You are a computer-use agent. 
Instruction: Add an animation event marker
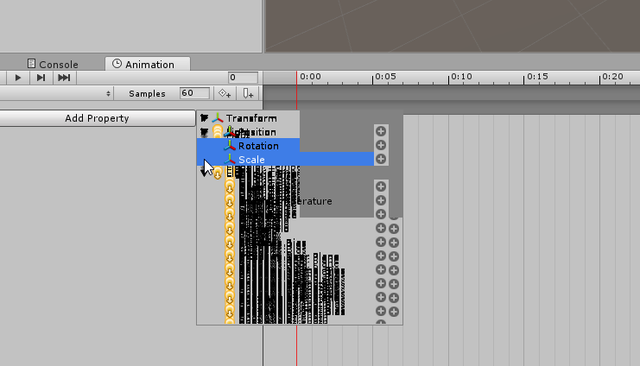tap(248, 93)
